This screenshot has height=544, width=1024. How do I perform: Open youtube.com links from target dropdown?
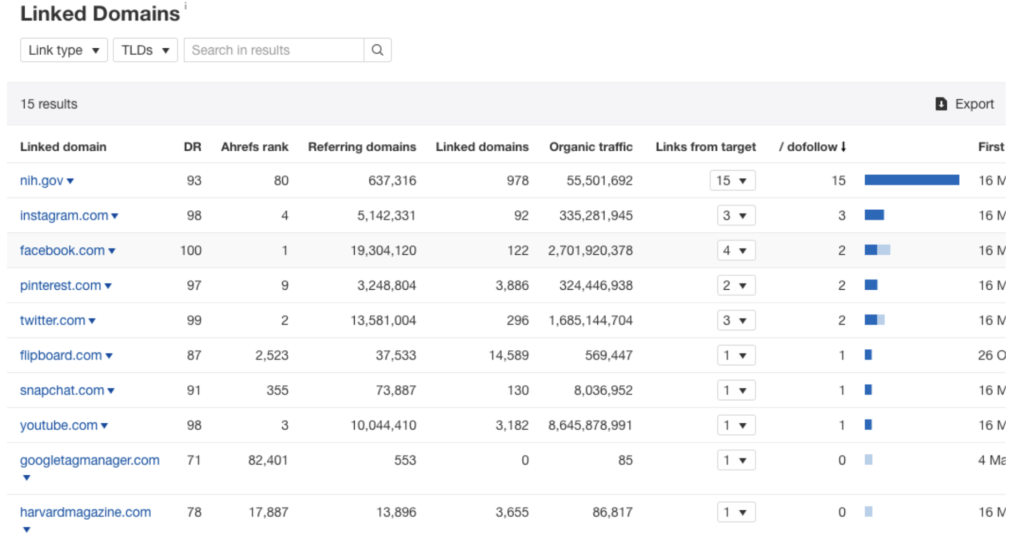point(736,425)
